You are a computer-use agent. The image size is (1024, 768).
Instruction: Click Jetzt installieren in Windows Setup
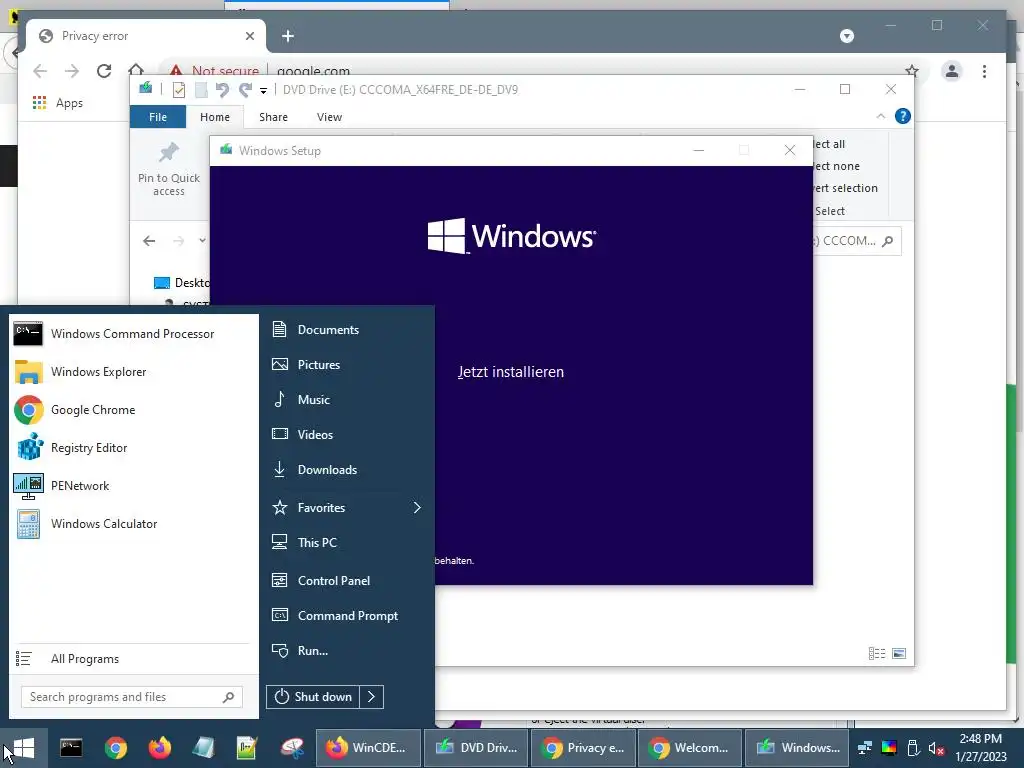(511, 372)
